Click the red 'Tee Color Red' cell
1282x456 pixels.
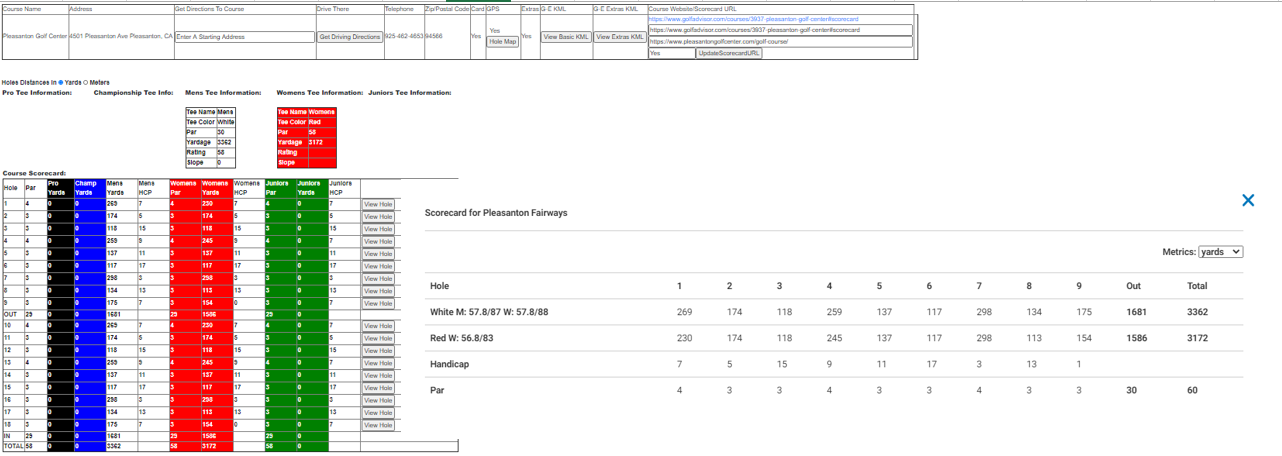coord(306,122)
